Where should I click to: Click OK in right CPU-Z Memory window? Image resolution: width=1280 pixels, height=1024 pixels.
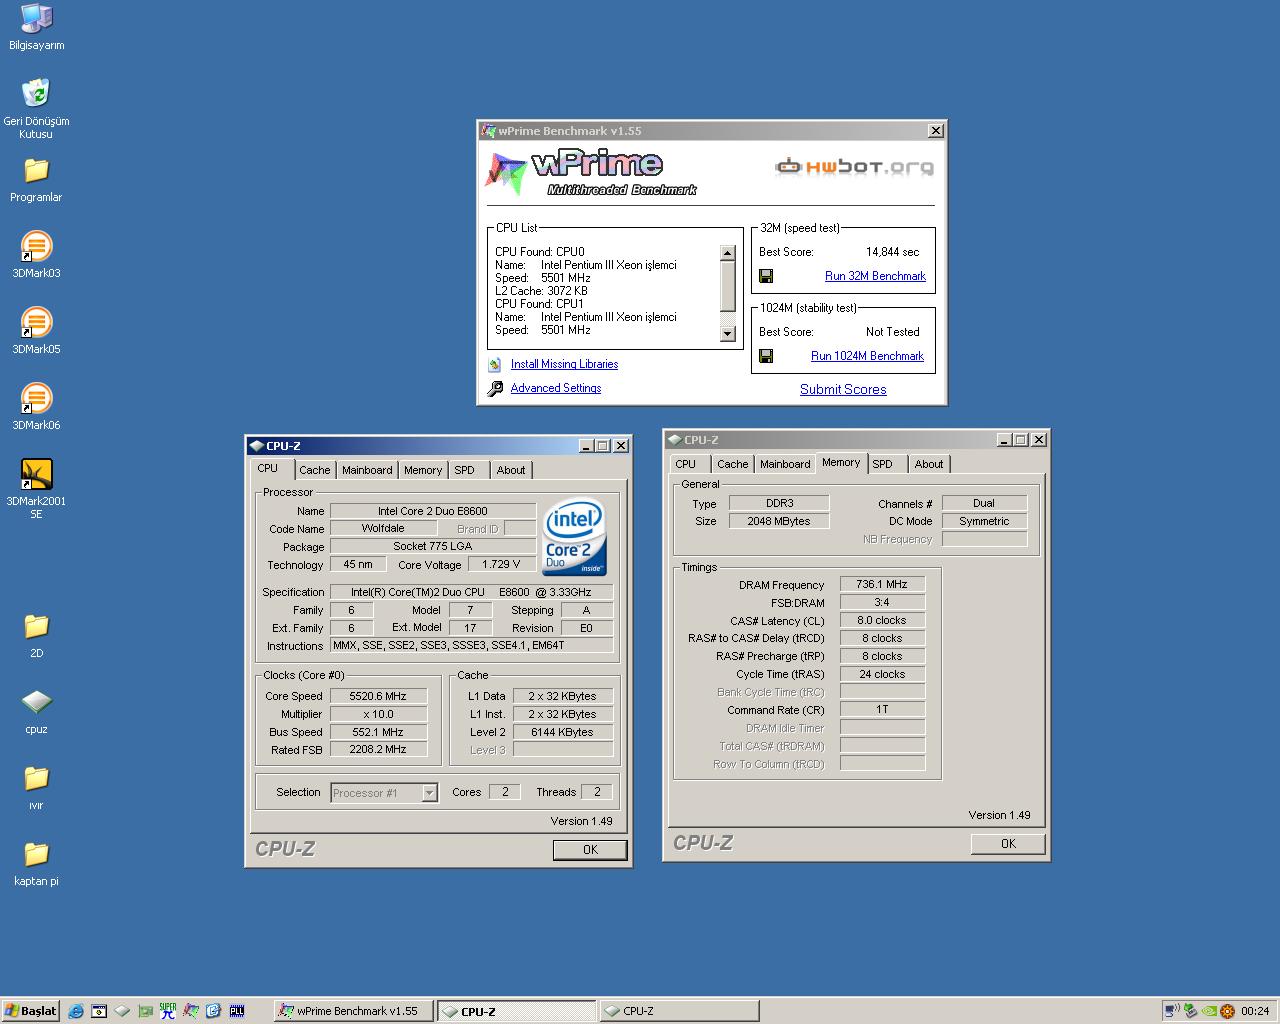(x=1008, y=843)
